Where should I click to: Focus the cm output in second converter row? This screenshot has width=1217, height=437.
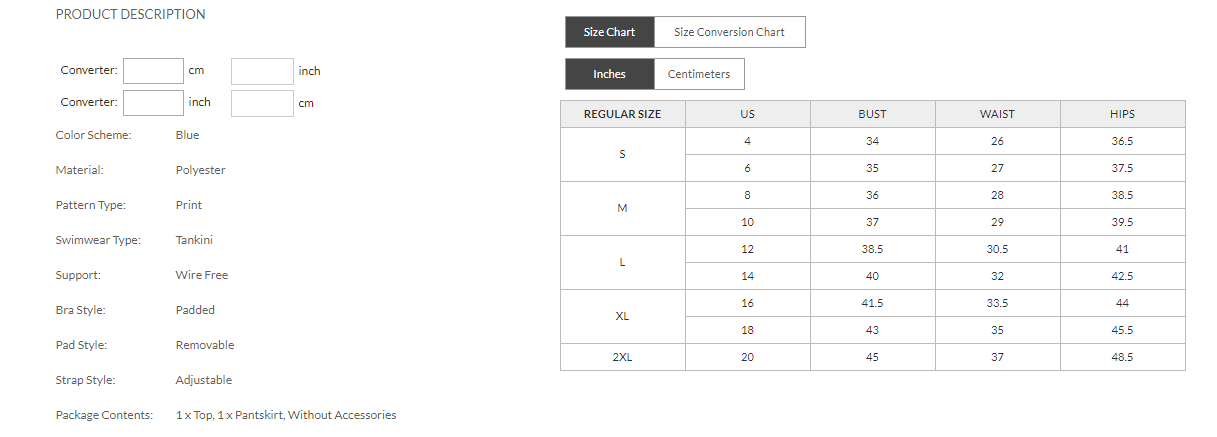tap(262, 102)
